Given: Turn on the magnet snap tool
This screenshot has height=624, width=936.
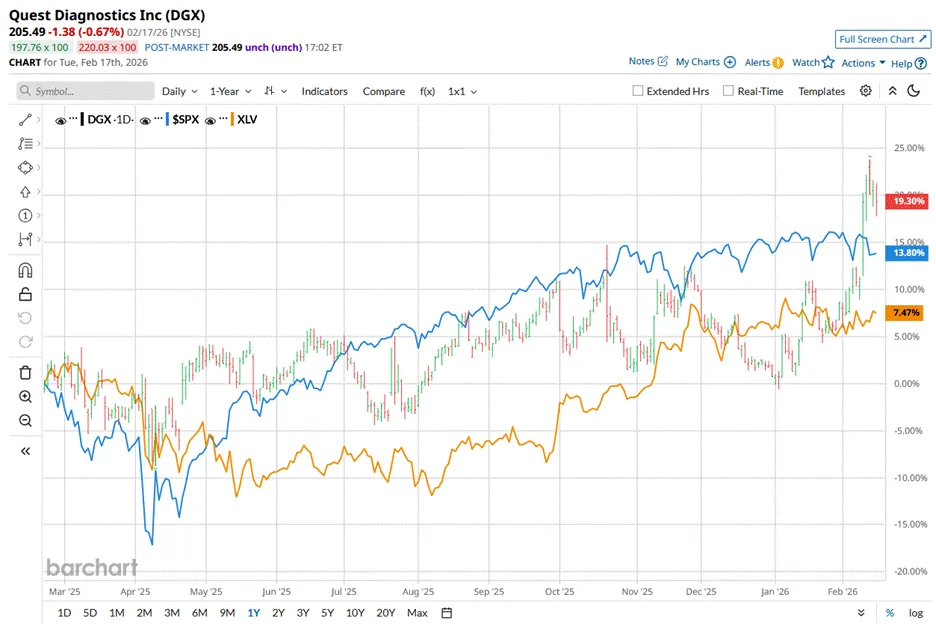Looking at the screenshot, I should 26,270.
